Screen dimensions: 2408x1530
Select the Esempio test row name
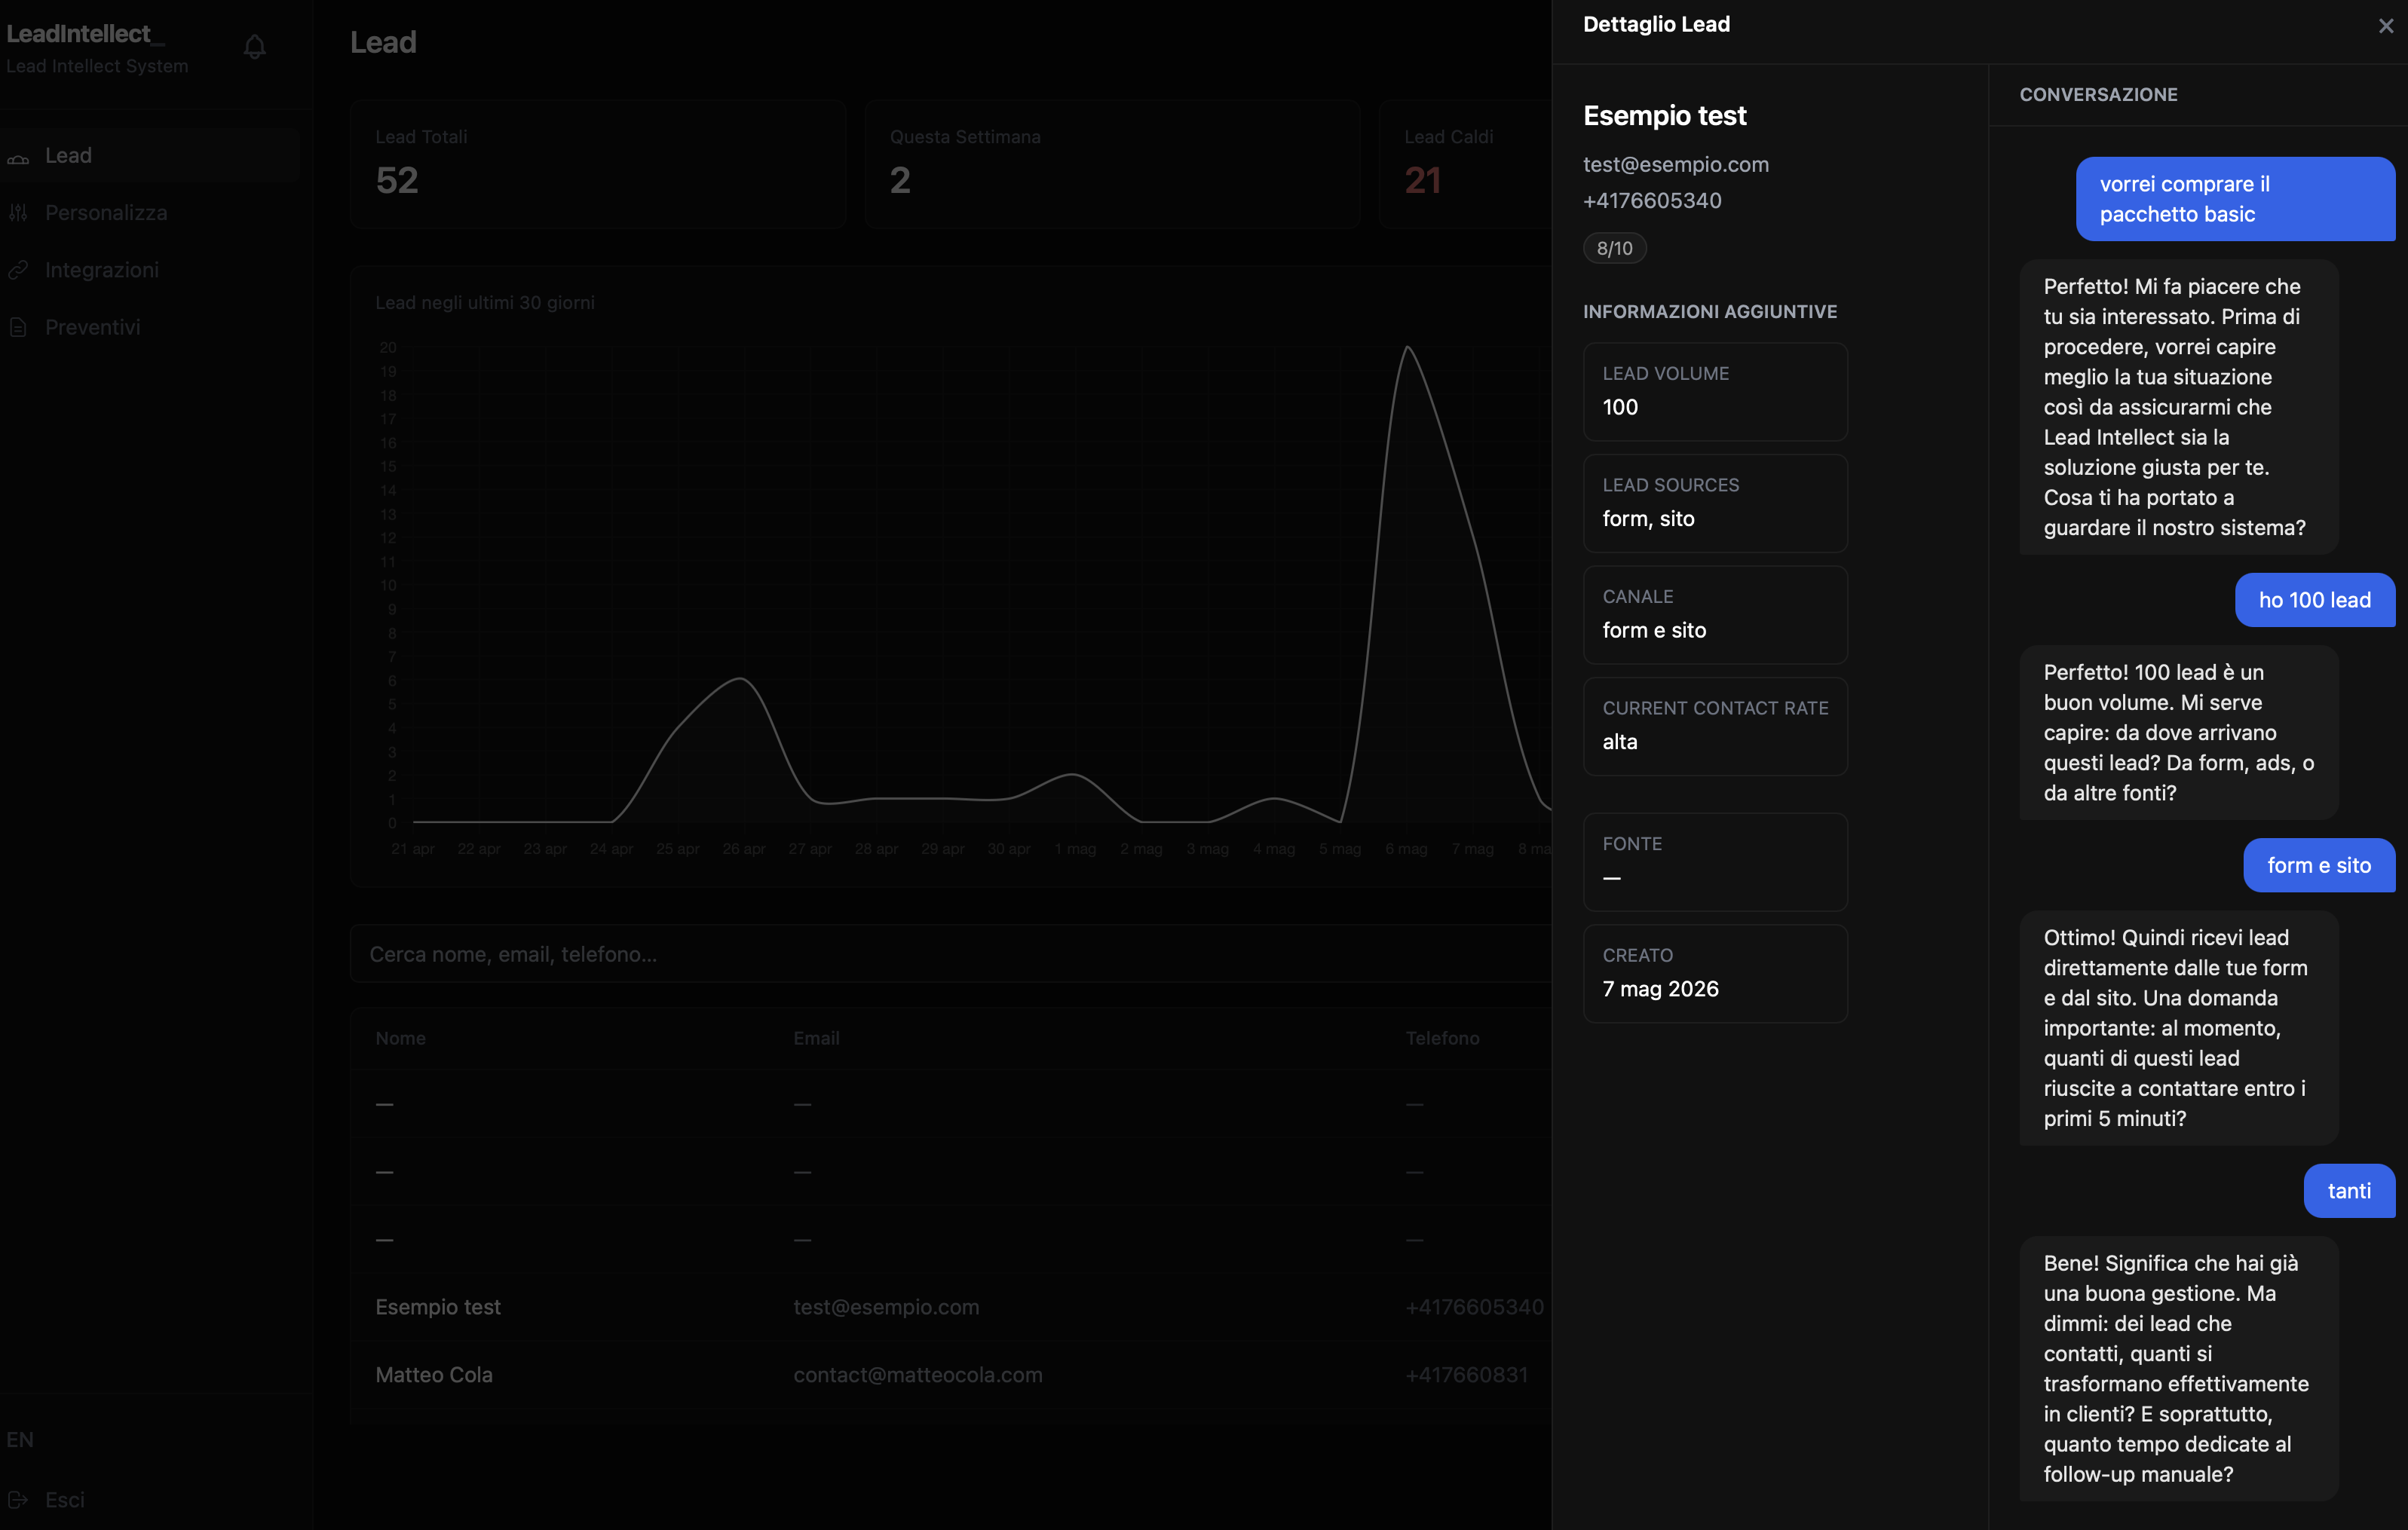point(438,1306)
